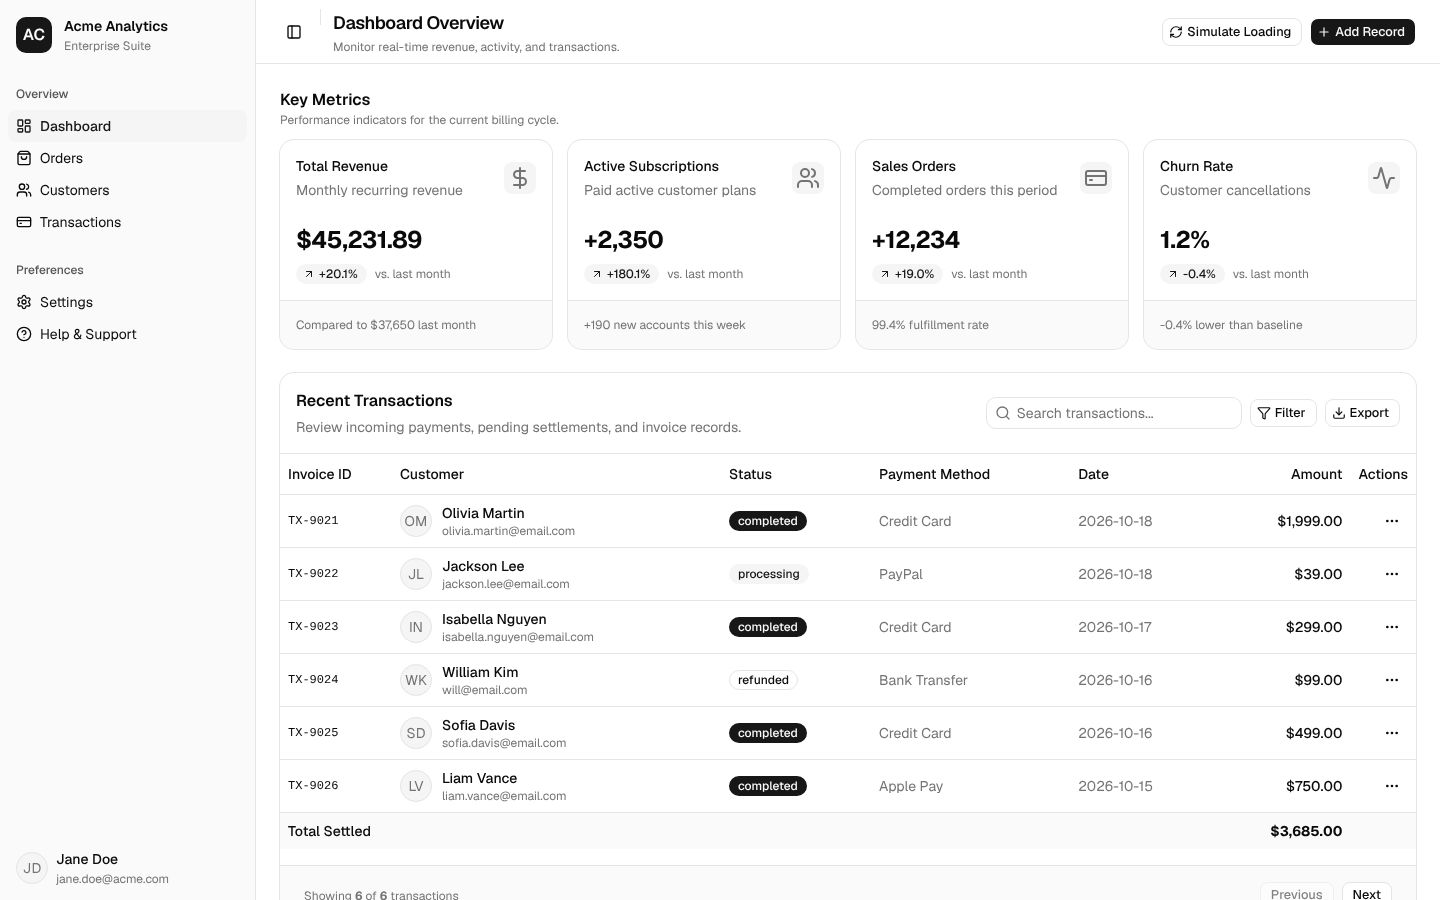Open actions menu for TX-9023

tap(1391, 627)
